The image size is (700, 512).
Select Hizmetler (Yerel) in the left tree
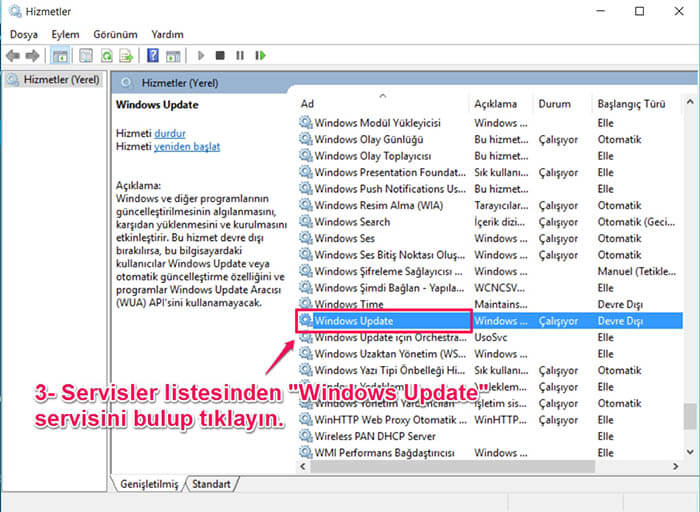[59, 80]
